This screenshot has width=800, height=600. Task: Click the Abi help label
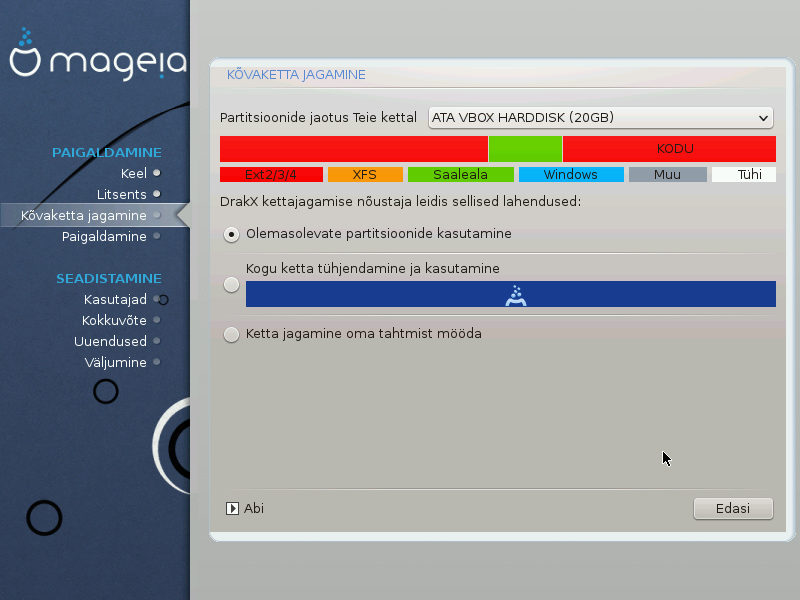pyautogui.click(x=254, y=509)
